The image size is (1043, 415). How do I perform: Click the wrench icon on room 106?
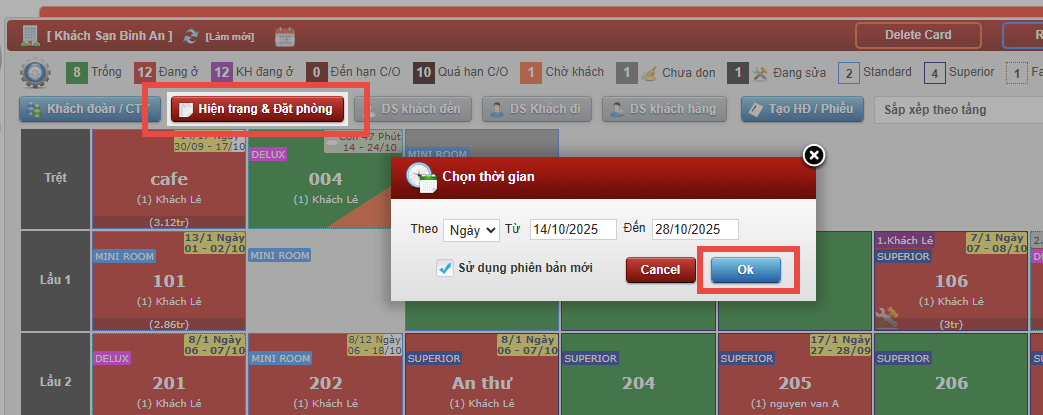pos(885,315)
